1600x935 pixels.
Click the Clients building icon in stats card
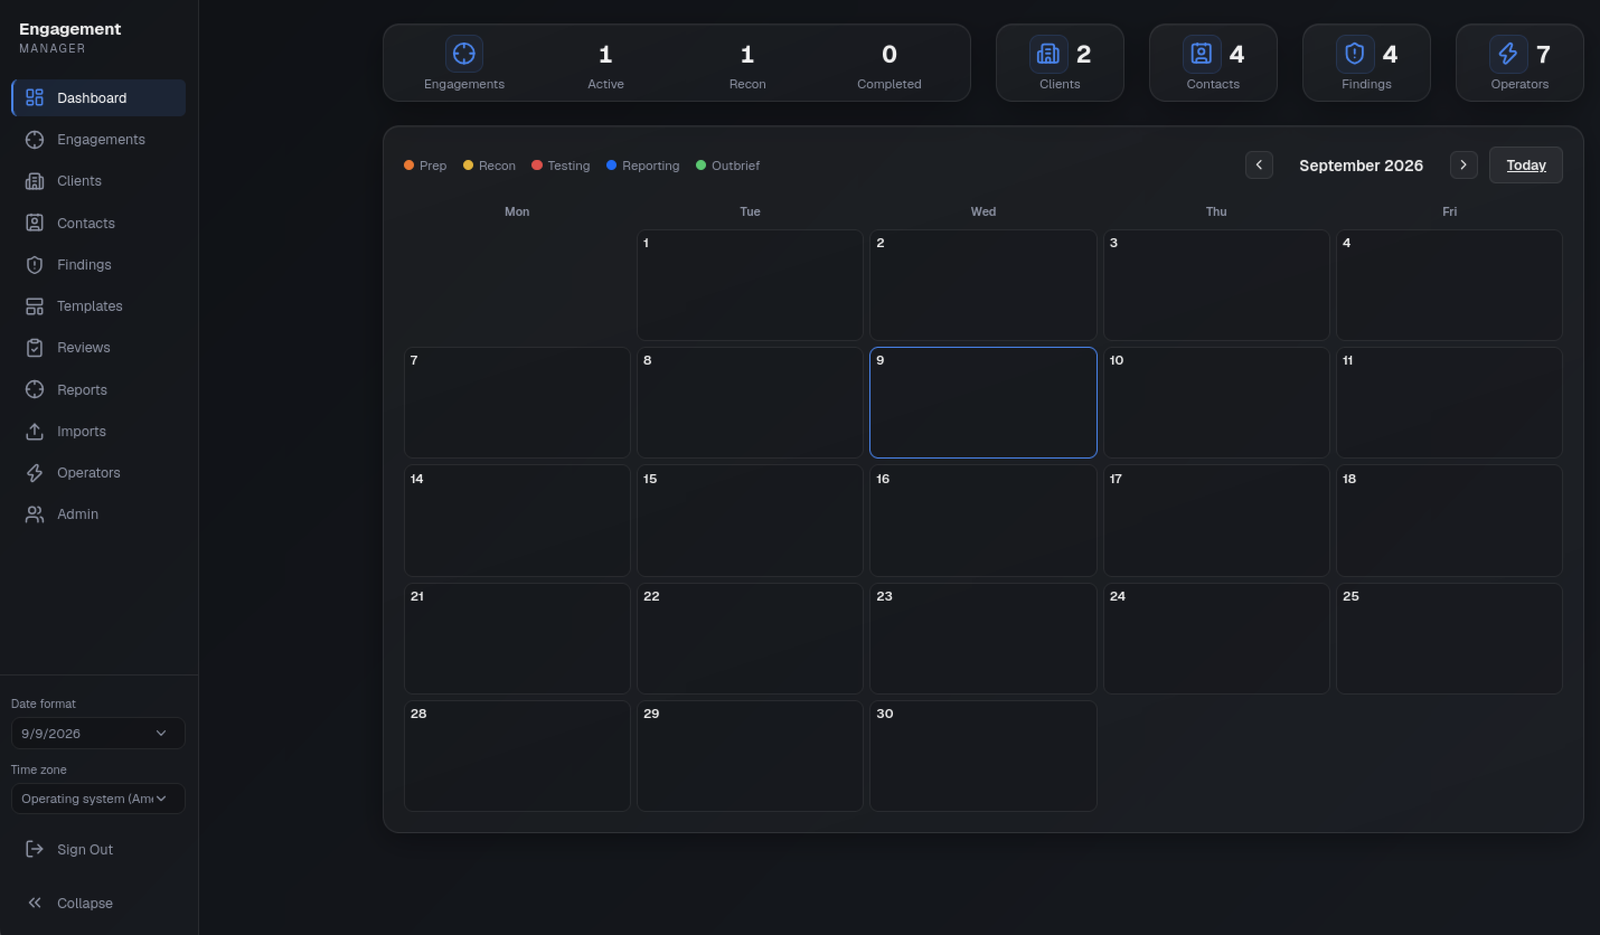tap(1048, 54)
